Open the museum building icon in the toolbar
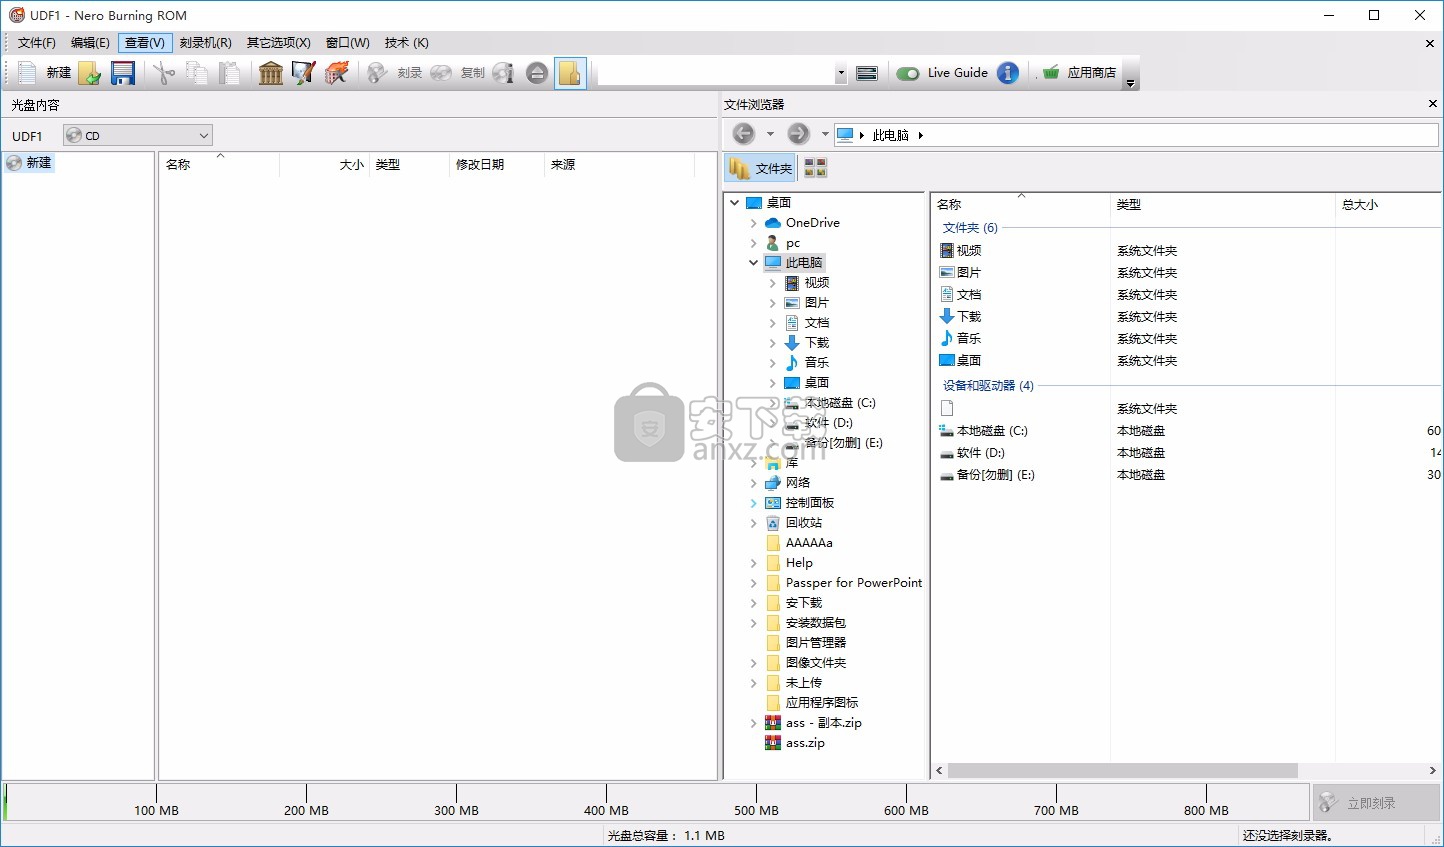The height and width of the screenshot is (847, 1444). 271,73
